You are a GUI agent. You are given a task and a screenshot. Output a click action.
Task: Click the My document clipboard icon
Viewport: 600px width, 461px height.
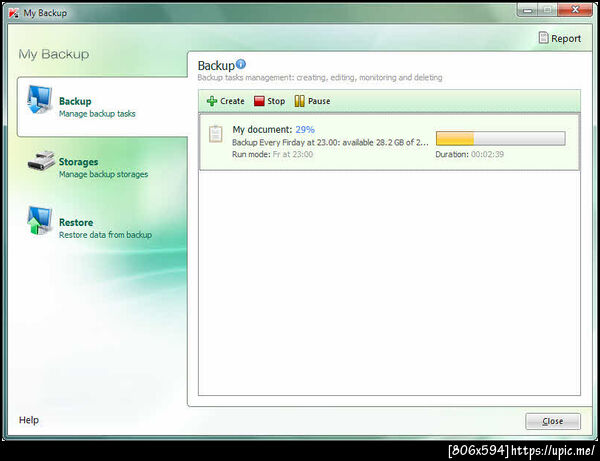[215, 134]
